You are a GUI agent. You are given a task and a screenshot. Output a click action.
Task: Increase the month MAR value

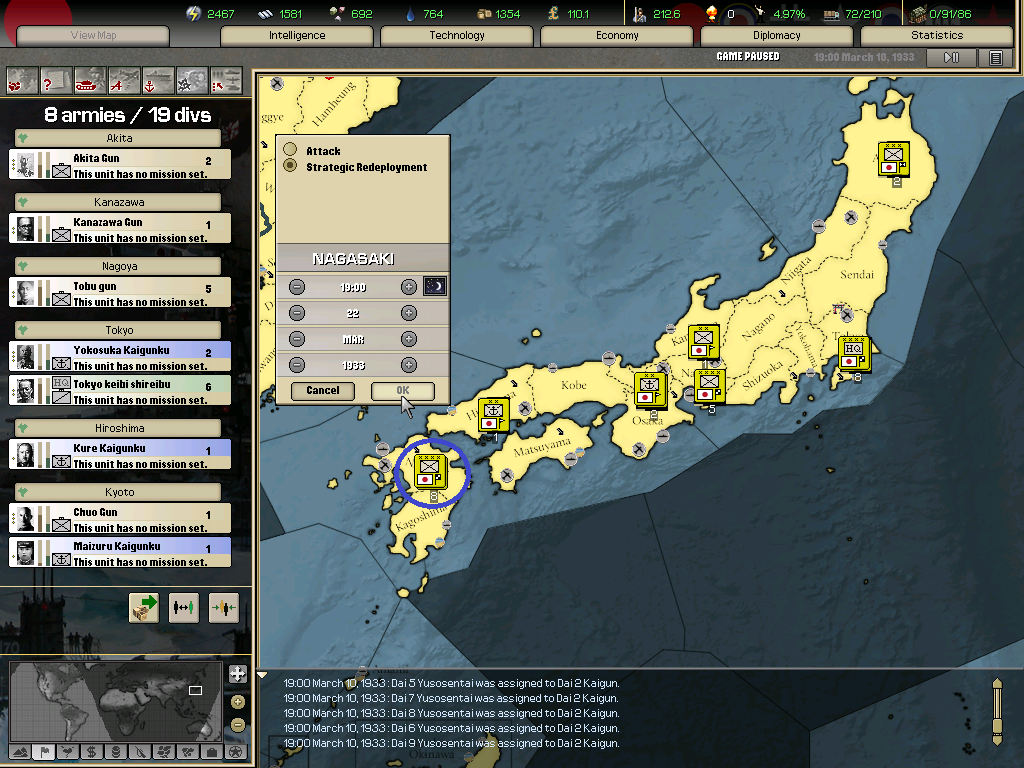[x=409, y=339]
